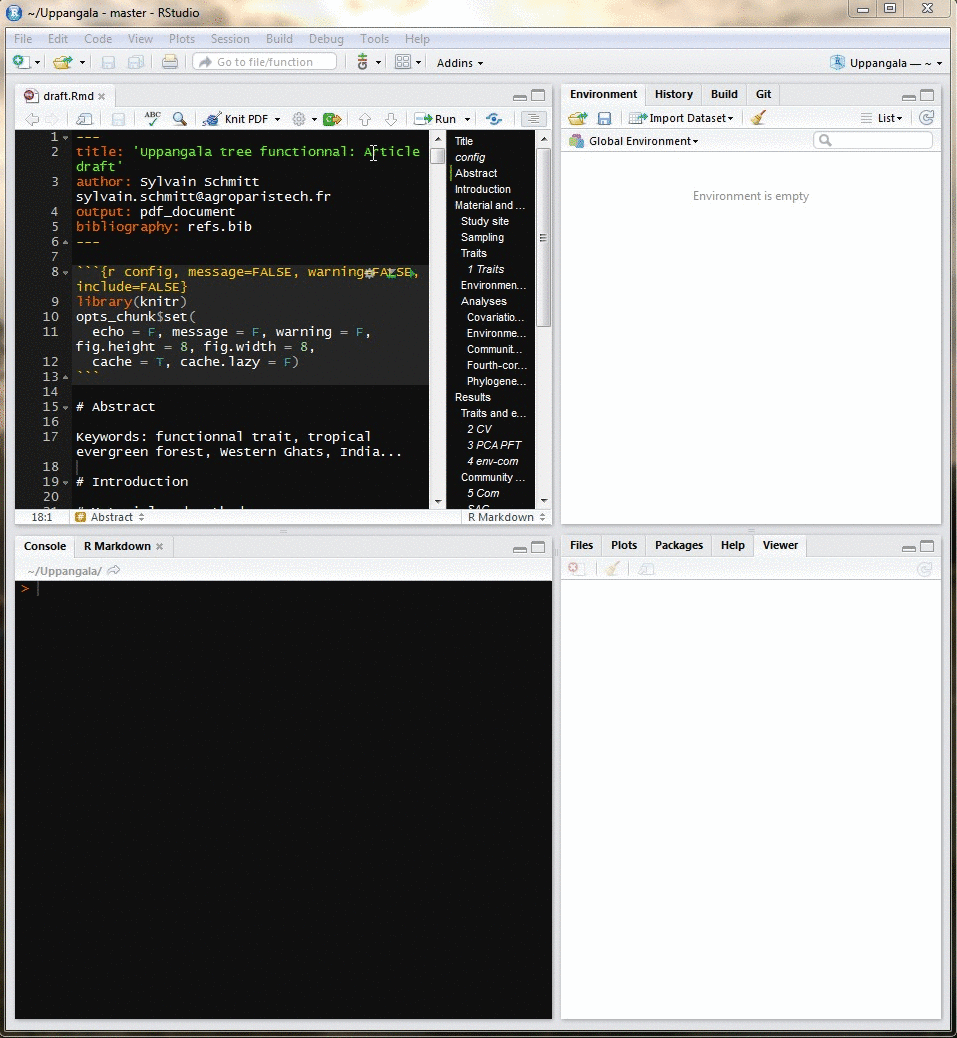This screenshot has height=1038, width=957.
Task: Click the Show in new window icon
Action: (x=85, y=119)
